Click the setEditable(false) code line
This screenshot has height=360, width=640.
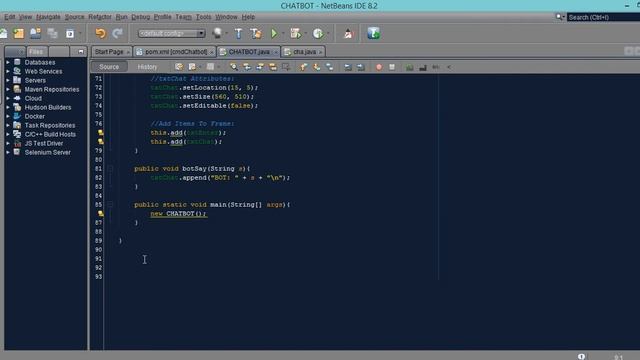click(204, 106)
